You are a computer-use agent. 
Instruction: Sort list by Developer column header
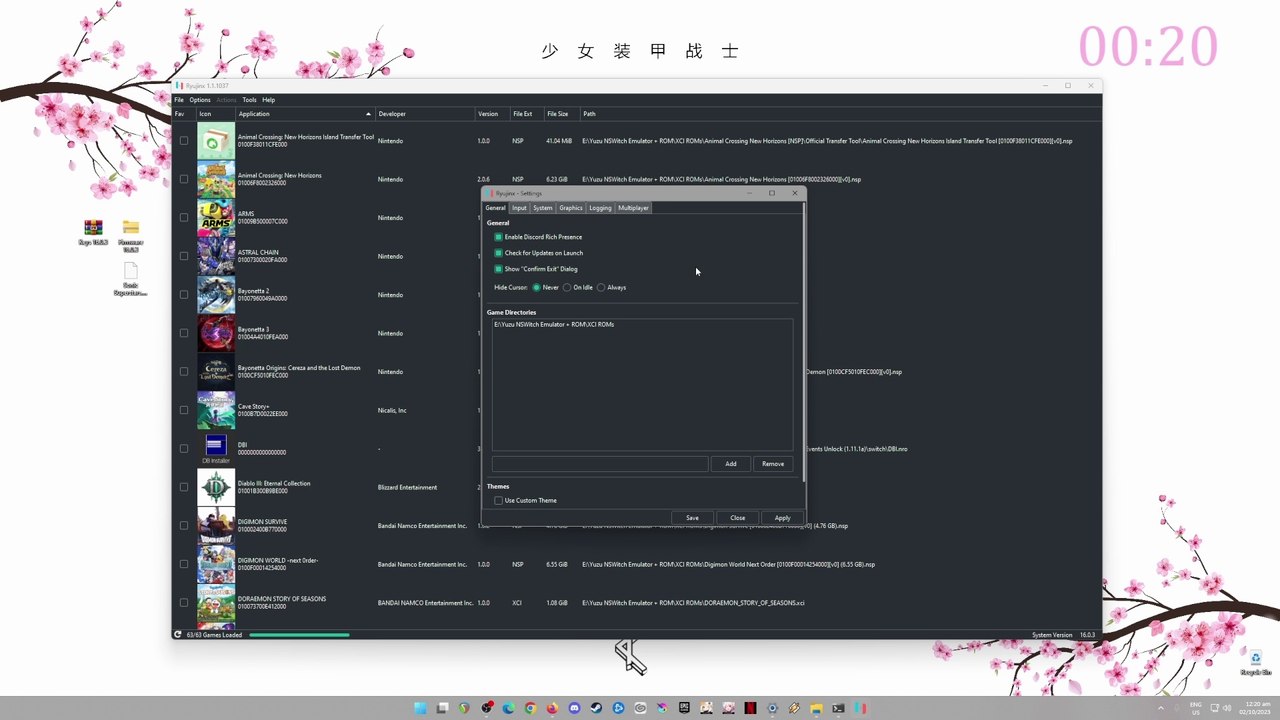pyautogui.click(x=425, y=114)
